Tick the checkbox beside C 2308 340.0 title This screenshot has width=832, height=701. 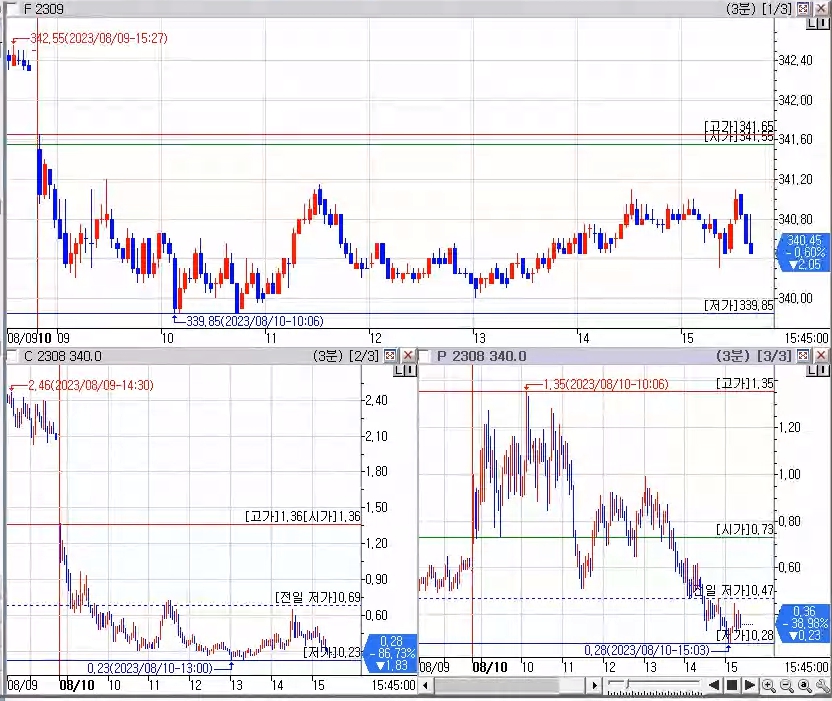click(11, 356)
